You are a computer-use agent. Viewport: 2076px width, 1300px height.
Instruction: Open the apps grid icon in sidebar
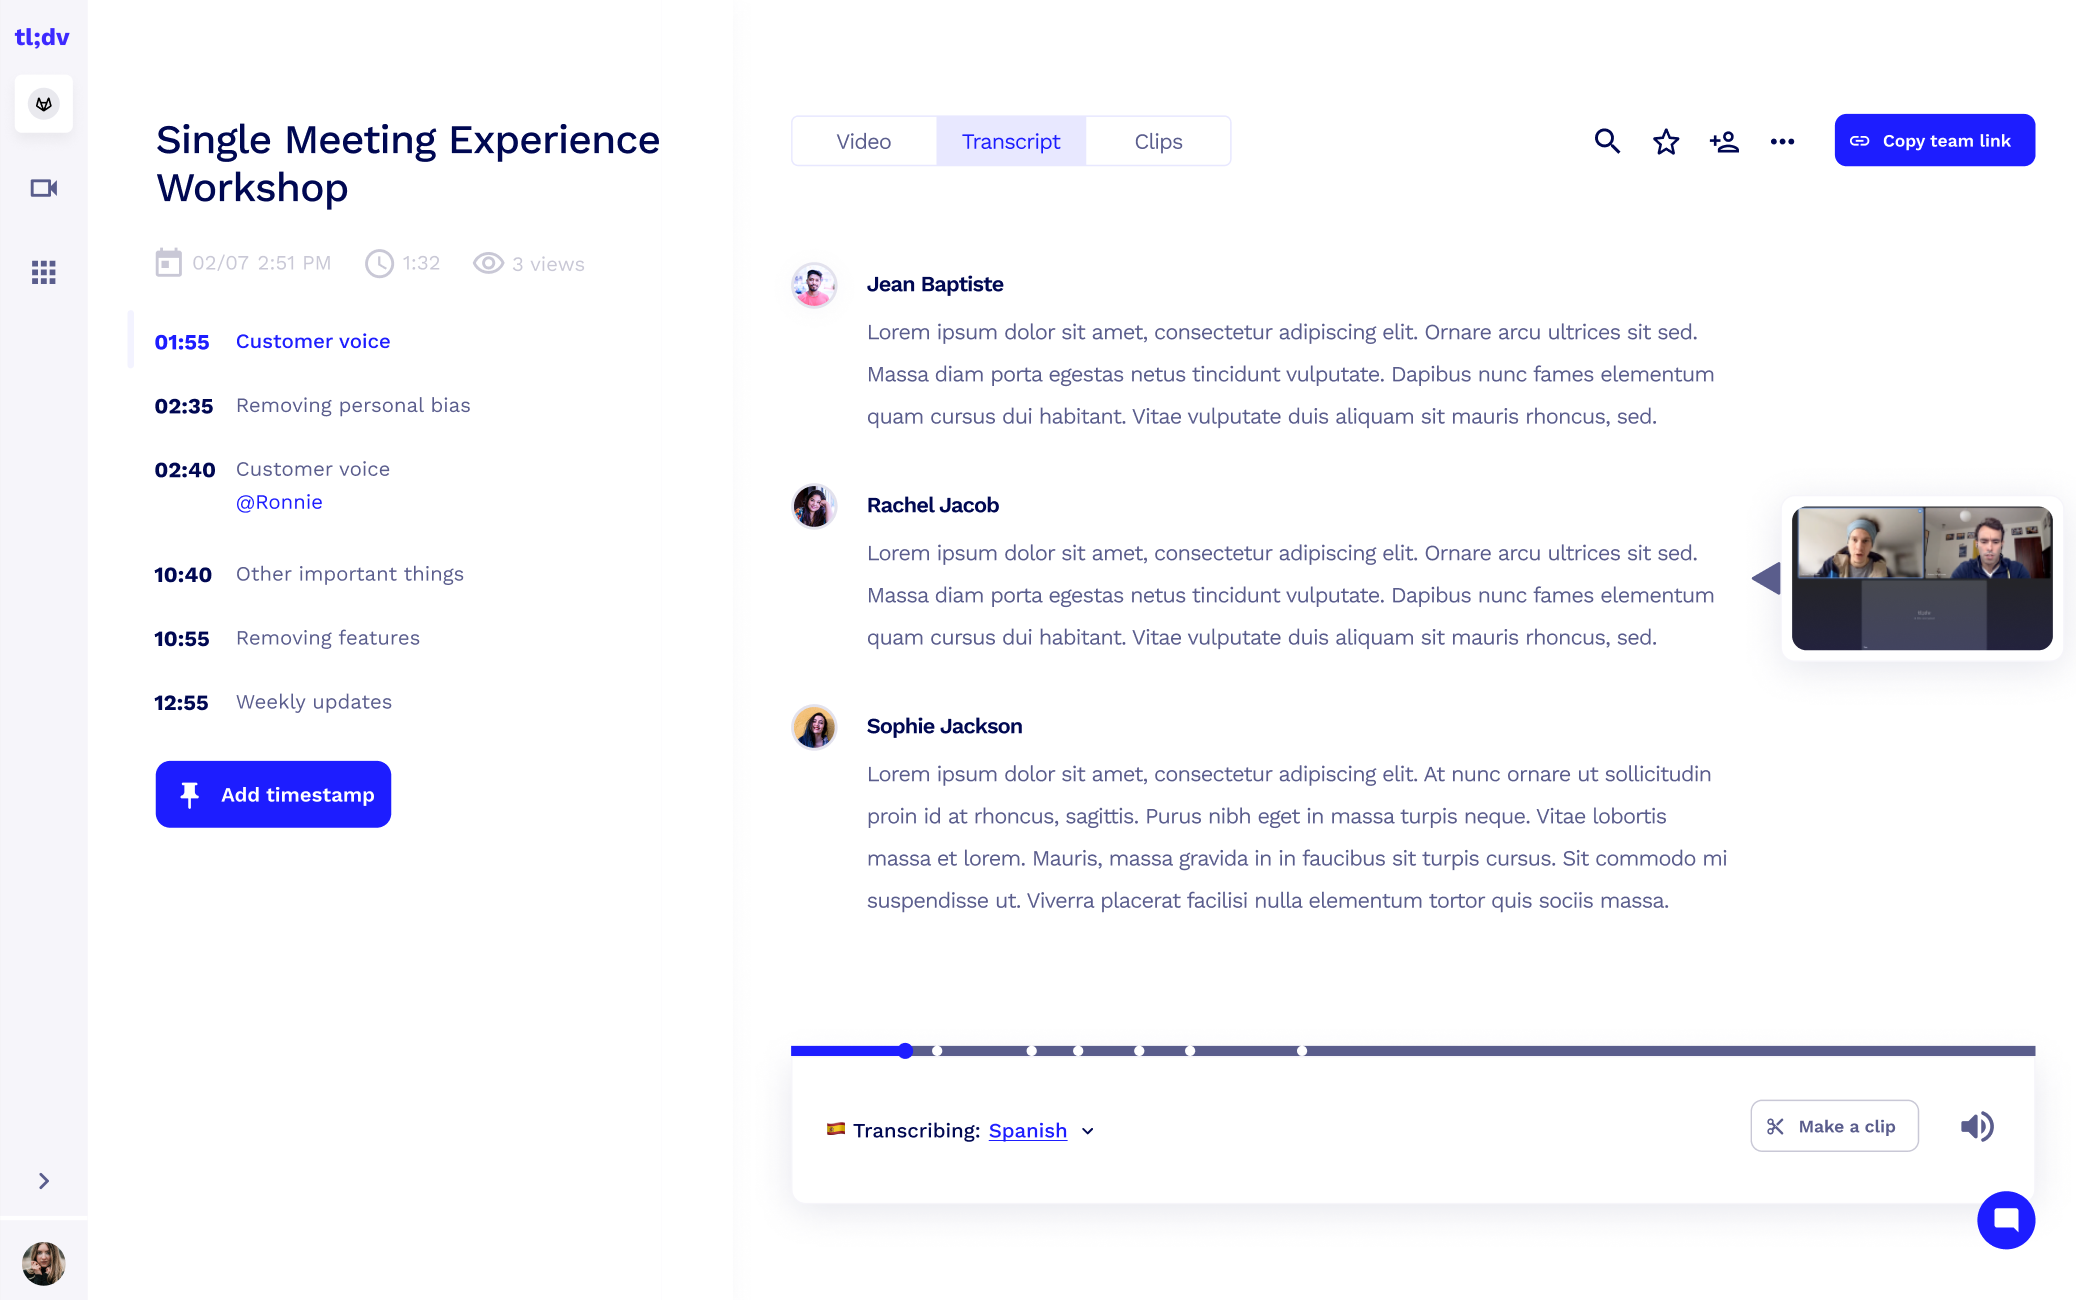point(44,272)
